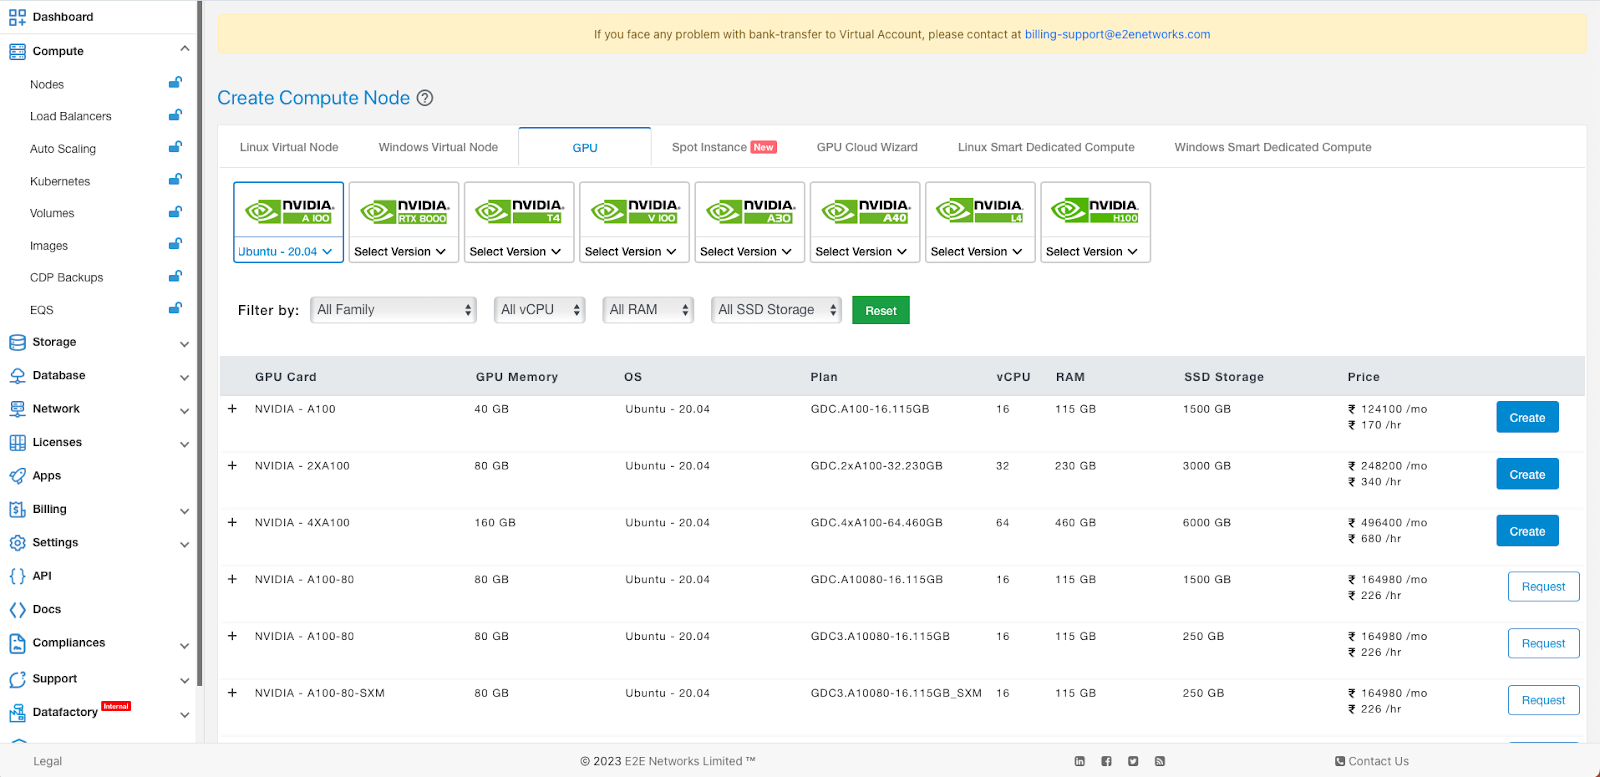Open Load Balancers in the sidebar
The image size is (1600, 777).
[71, 117]
